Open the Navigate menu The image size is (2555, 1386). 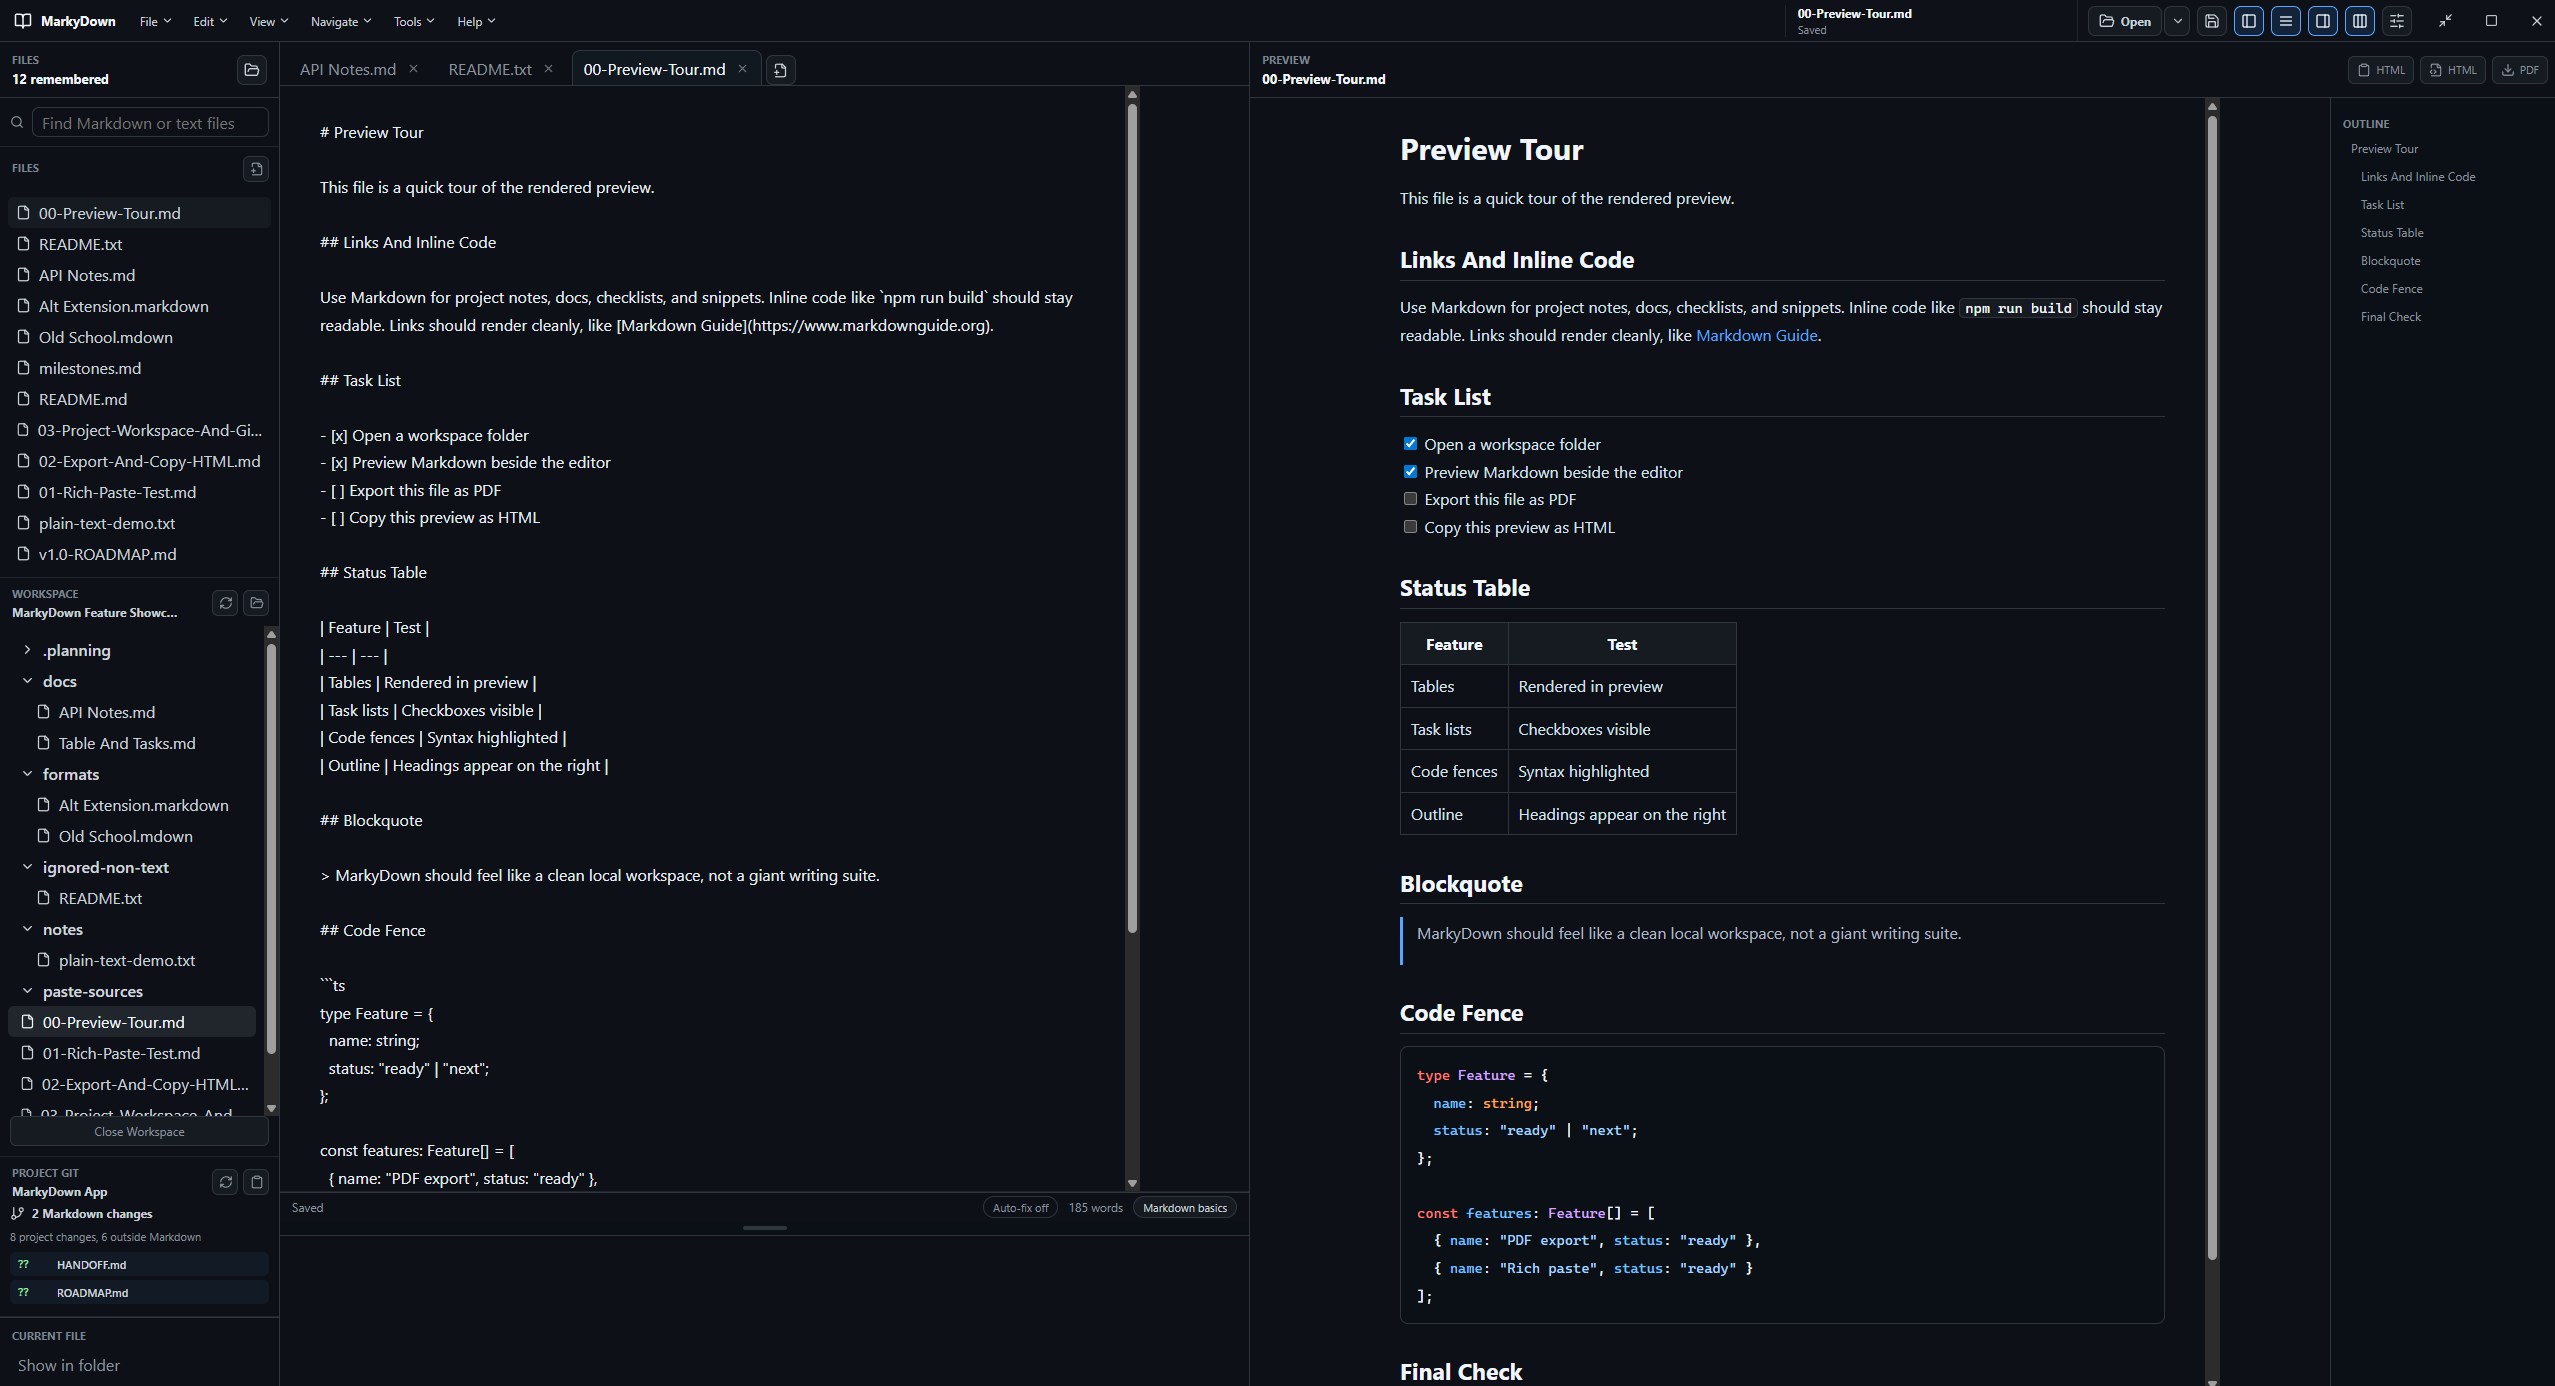341,21
